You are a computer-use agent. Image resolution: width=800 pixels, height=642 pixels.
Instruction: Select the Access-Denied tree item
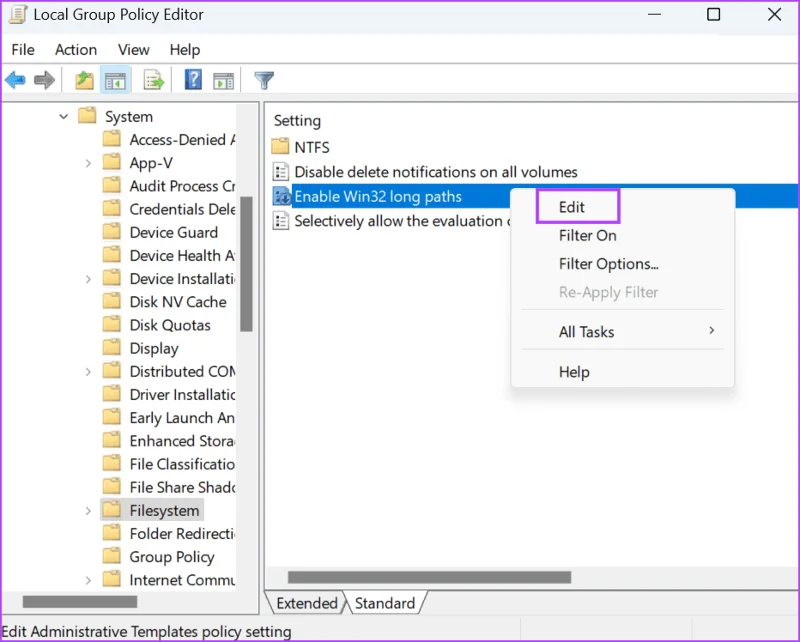(182, 139)
